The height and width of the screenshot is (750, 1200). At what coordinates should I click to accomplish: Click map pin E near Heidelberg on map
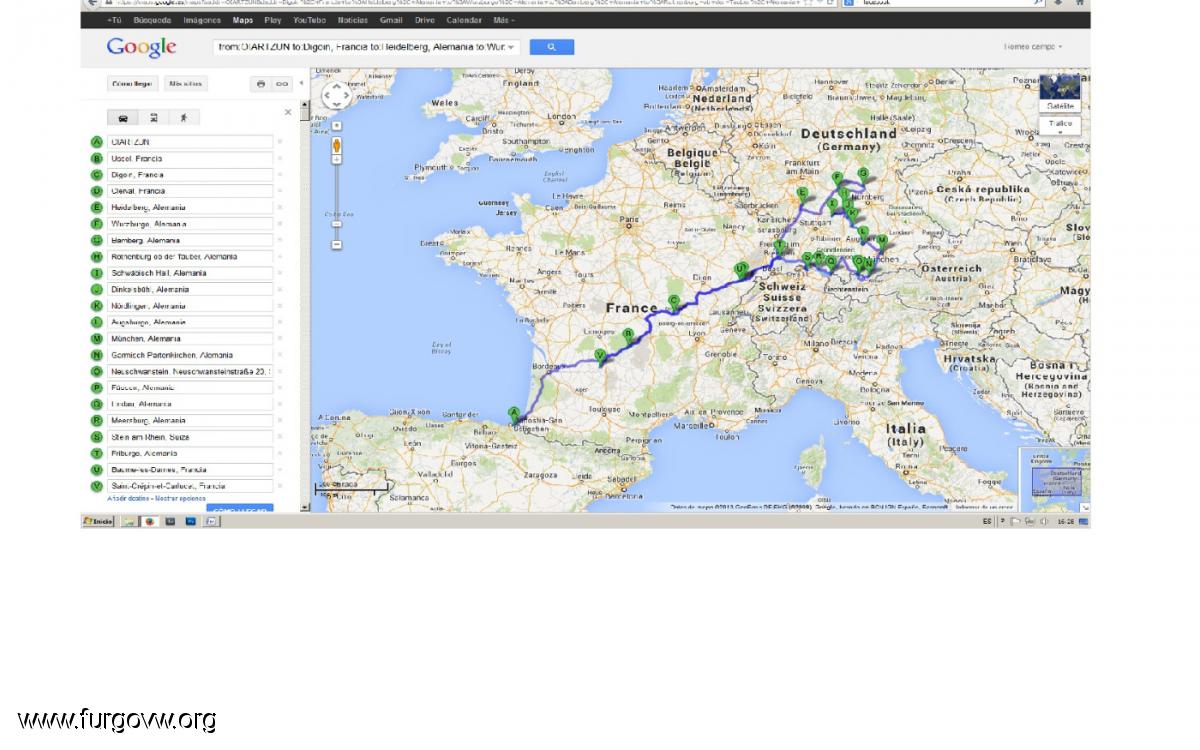tap(802, 193)
